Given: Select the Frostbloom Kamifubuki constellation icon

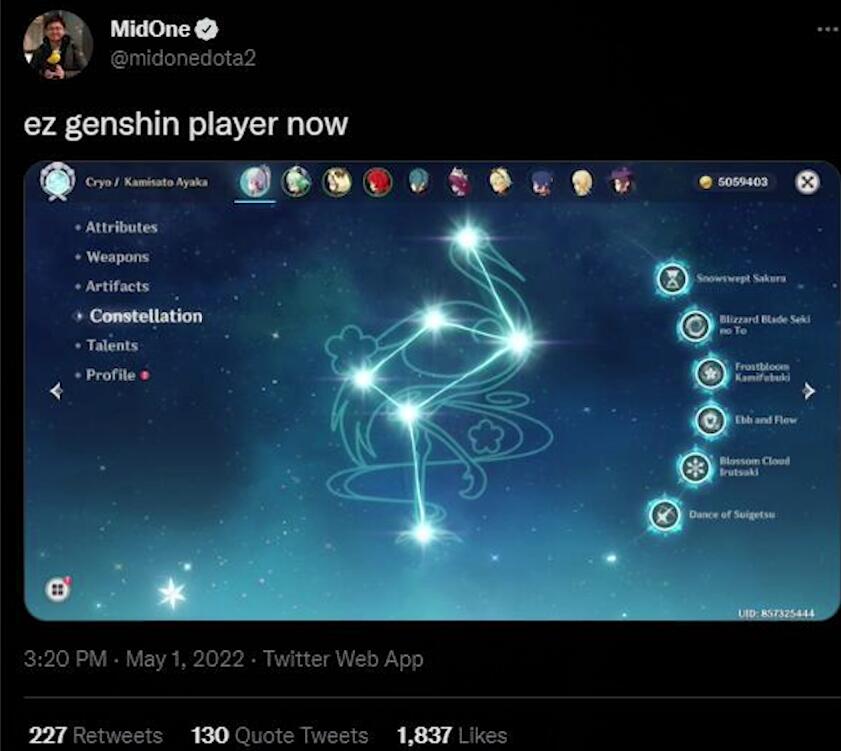Looking at the screenshot, I should click(711, 372).
